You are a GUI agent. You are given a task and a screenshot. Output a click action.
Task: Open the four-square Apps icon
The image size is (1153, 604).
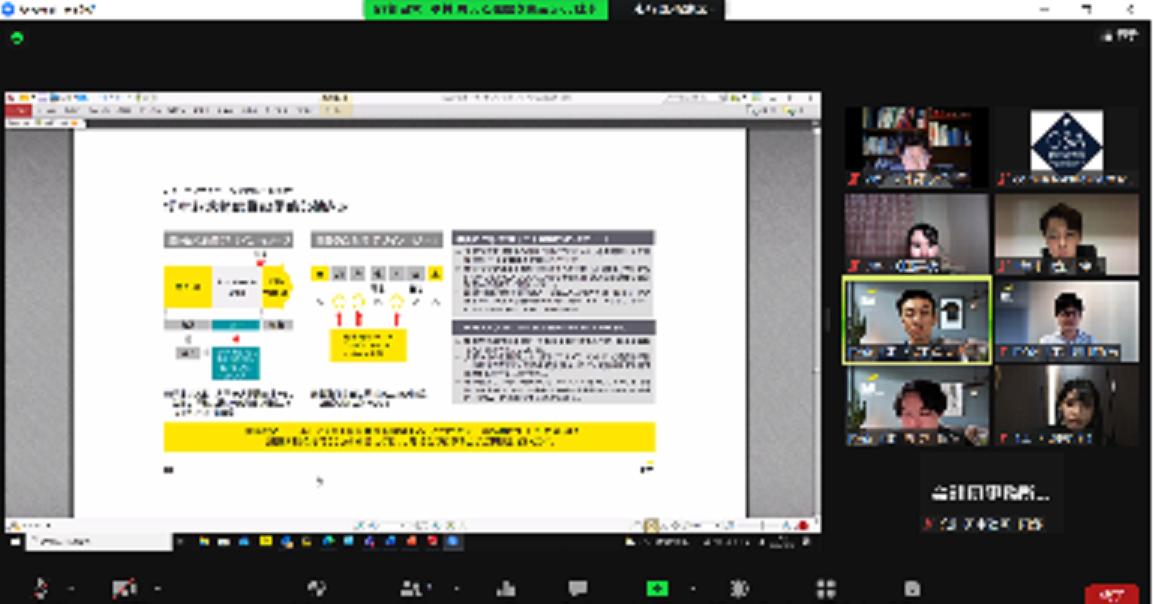coord(826,589)
